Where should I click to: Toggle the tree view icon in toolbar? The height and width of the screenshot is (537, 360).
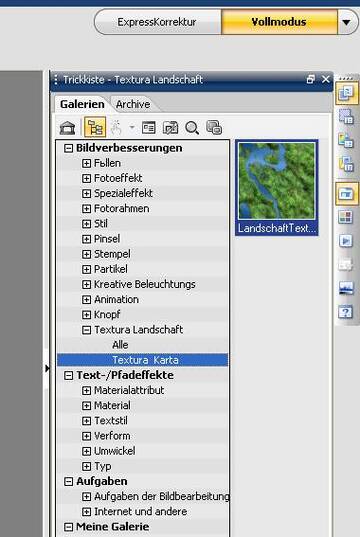(x=95, y=127)
